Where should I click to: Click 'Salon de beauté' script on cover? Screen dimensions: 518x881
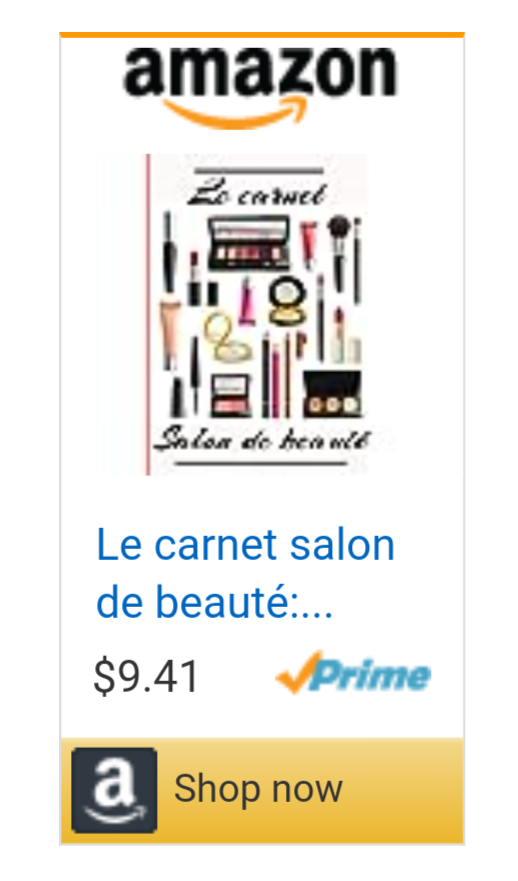(x=262, y=441)
